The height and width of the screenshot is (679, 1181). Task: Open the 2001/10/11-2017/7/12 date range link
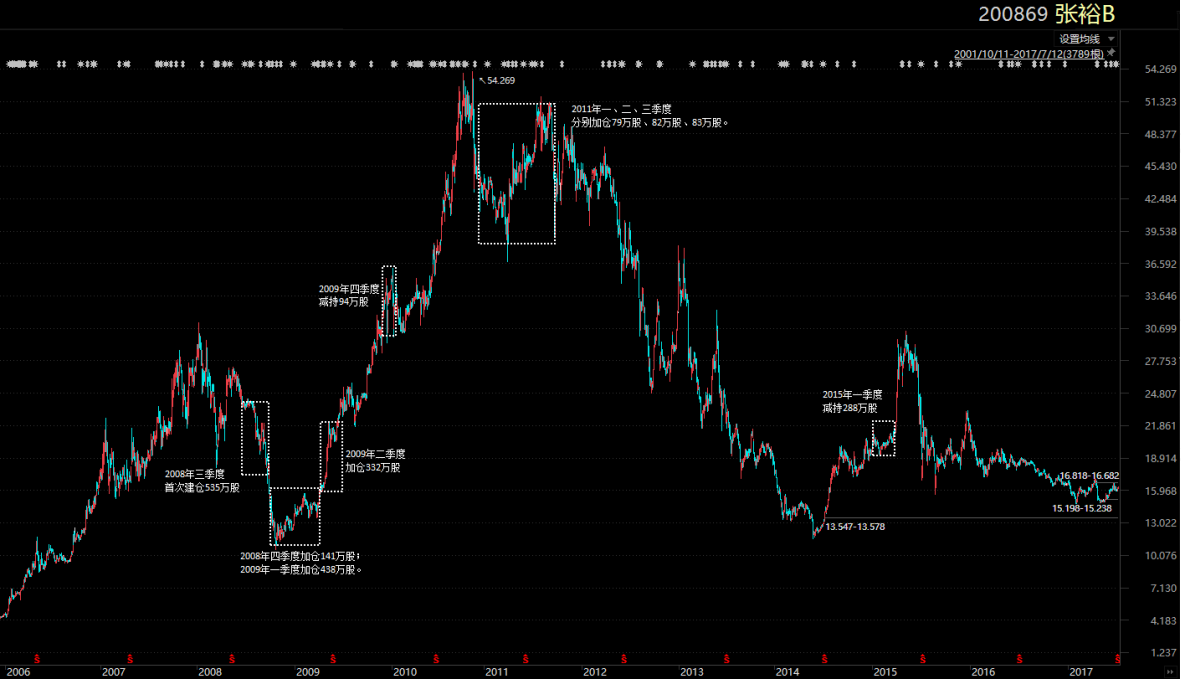[x=1028, y=54]
